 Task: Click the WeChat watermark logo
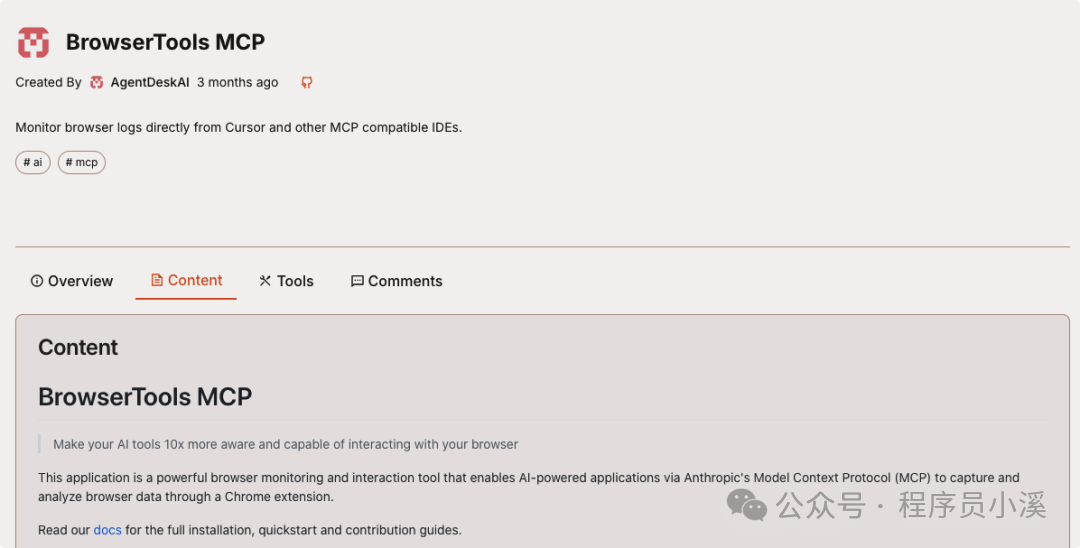point(747,504)
